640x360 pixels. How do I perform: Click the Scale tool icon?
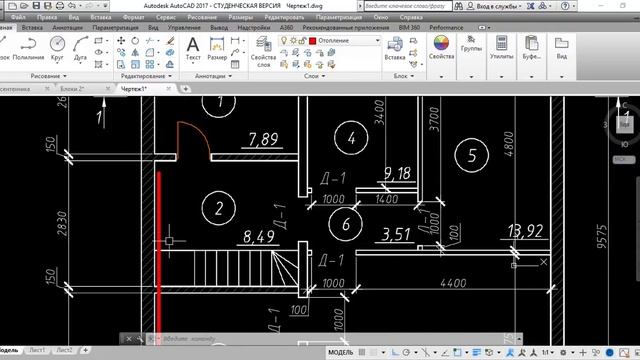pos(135,64)
